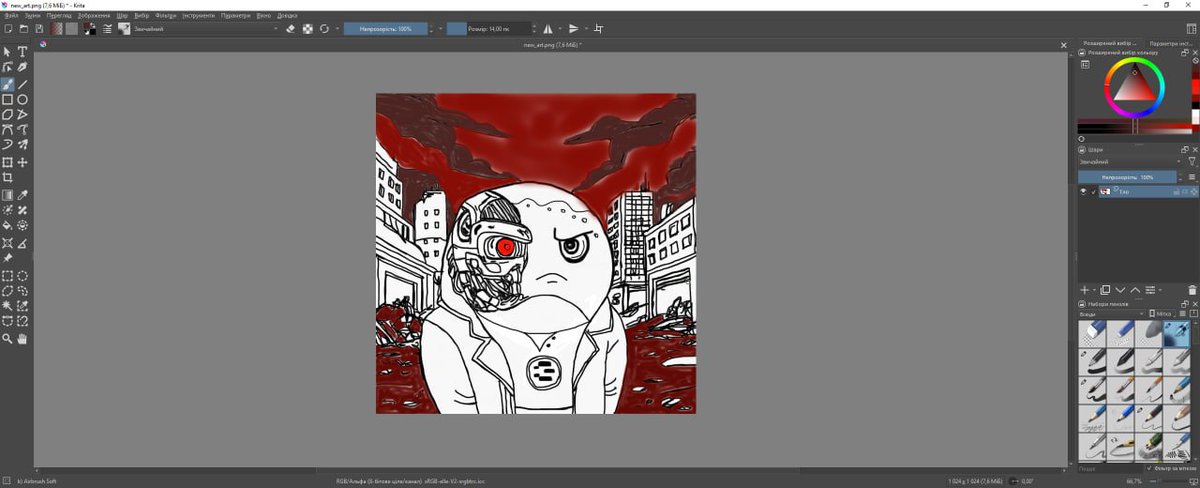The width and height of the screenshot is (1200, 488).
Task: Open brush settings editor in toolbar
Action: 107,29
